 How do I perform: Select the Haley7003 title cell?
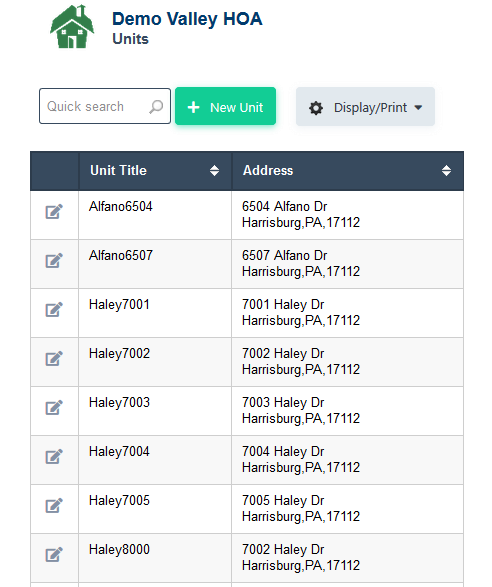click(155, 411)
